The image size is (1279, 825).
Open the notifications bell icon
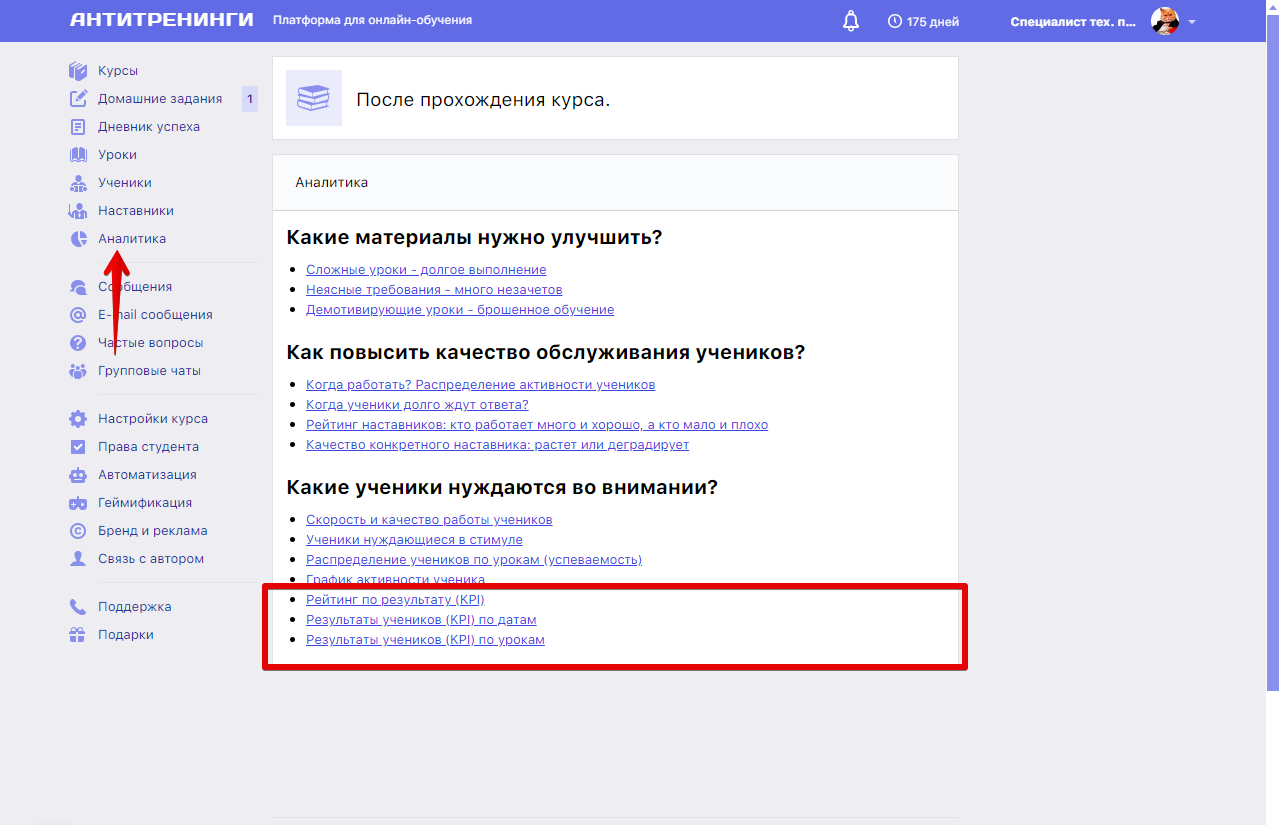850,20
